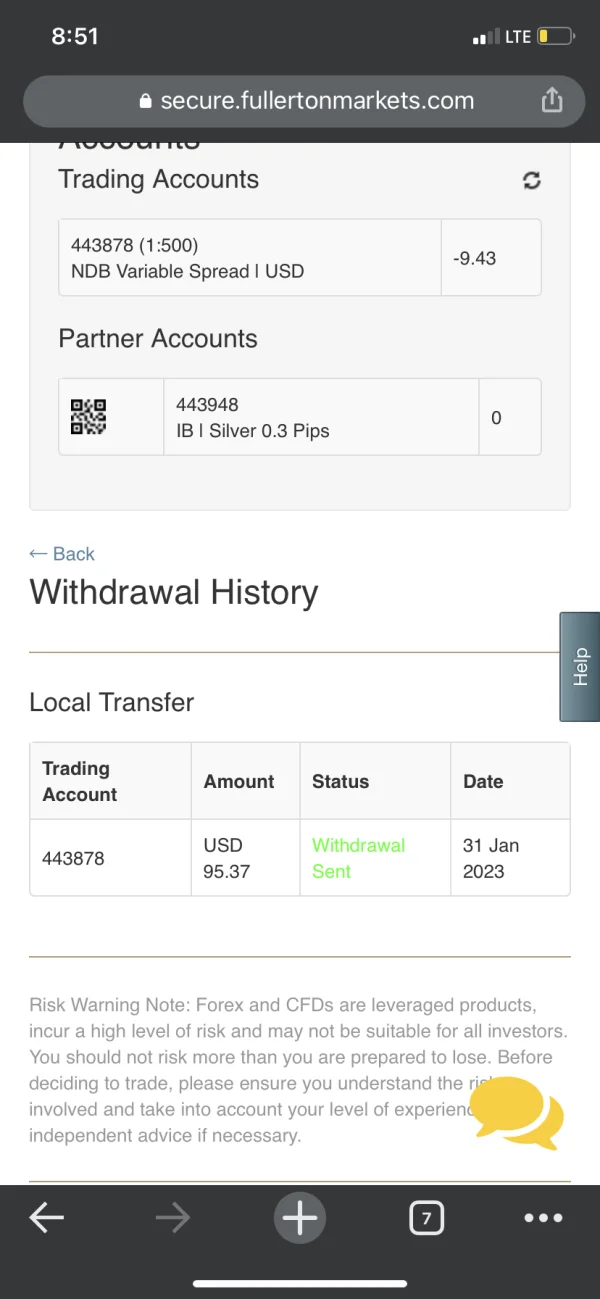Tap the browser forward arrow
Image resolution: width=600 pixels, height=1299 pixels.
click(x=172, y=1217)
